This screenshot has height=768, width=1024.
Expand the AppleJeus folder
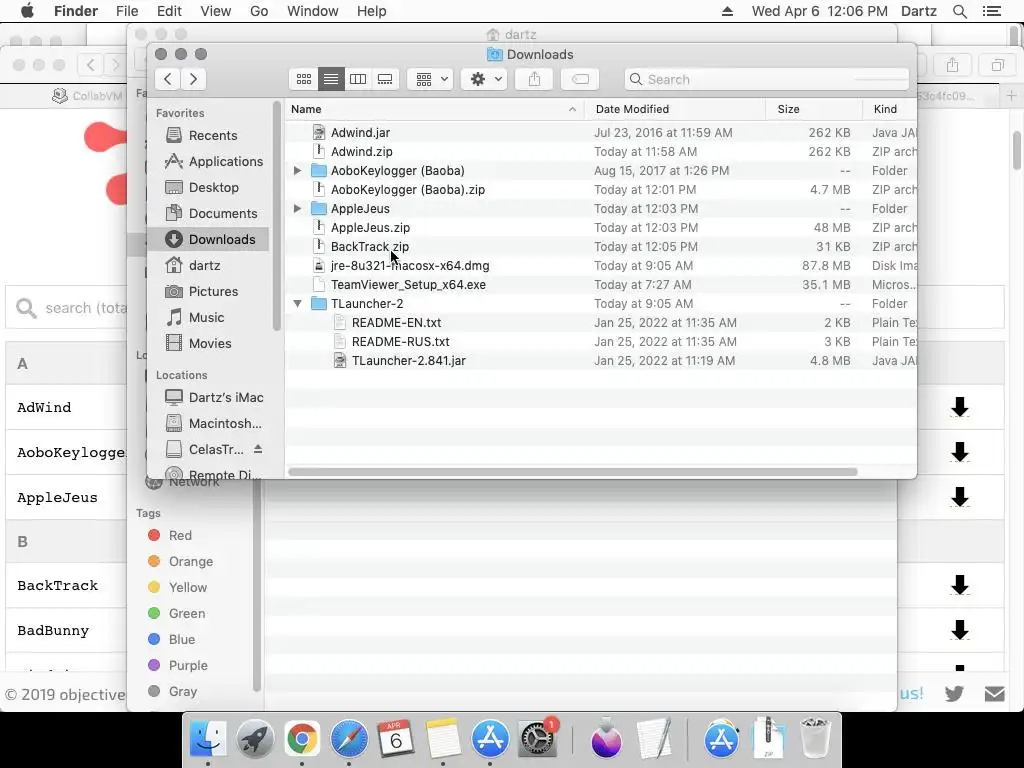click(297, 208)
